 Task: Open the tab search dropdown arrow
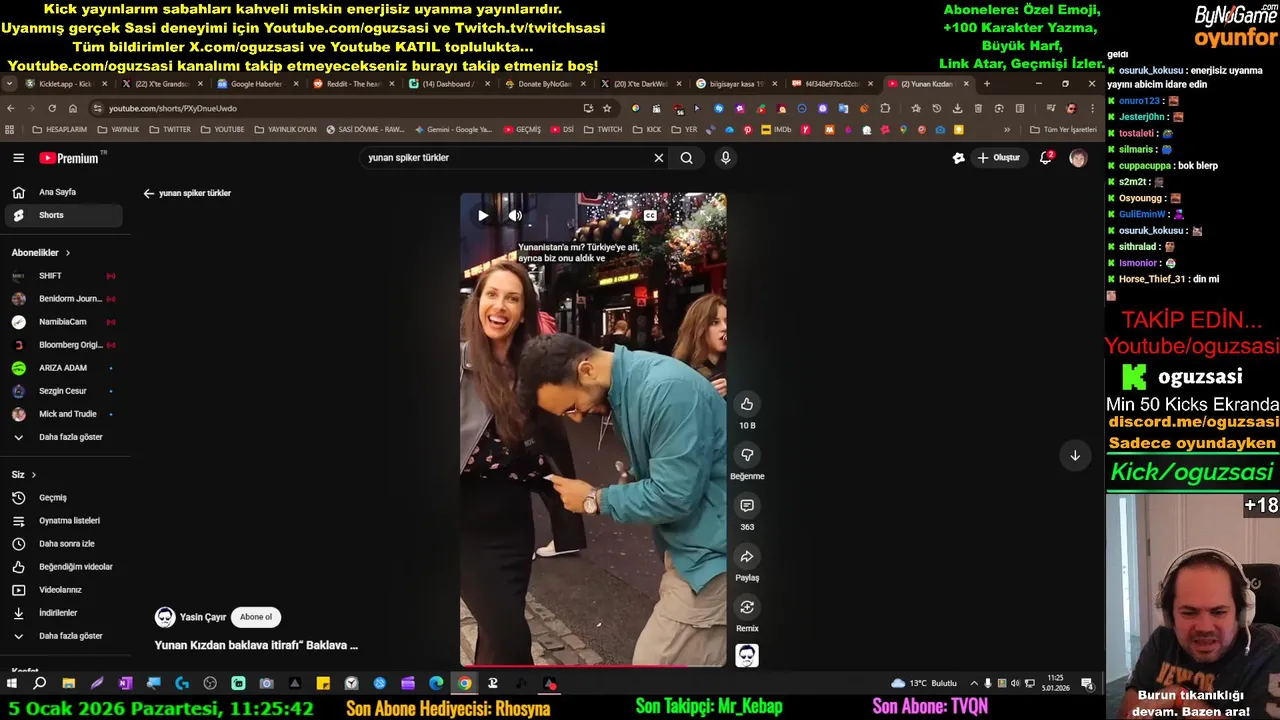point(9,84)
